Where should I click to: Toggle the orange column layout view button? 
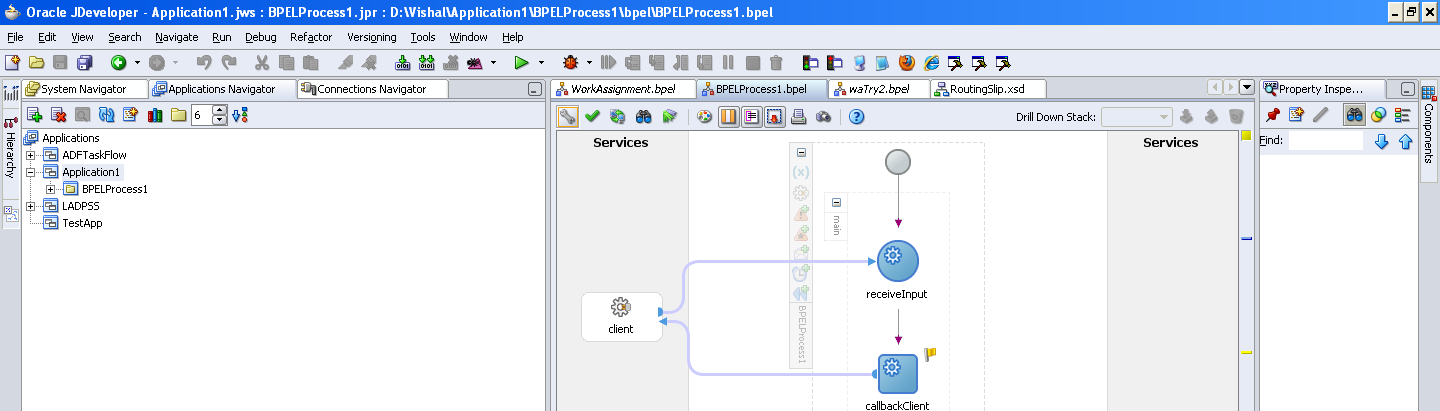[x=729, y=117]
